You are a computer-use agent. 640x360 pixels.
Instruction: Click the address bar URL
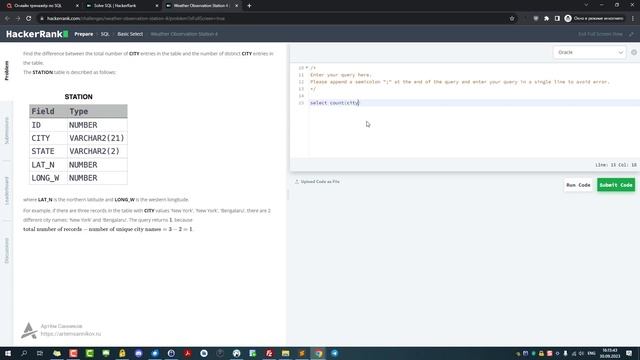coord(136,18)
